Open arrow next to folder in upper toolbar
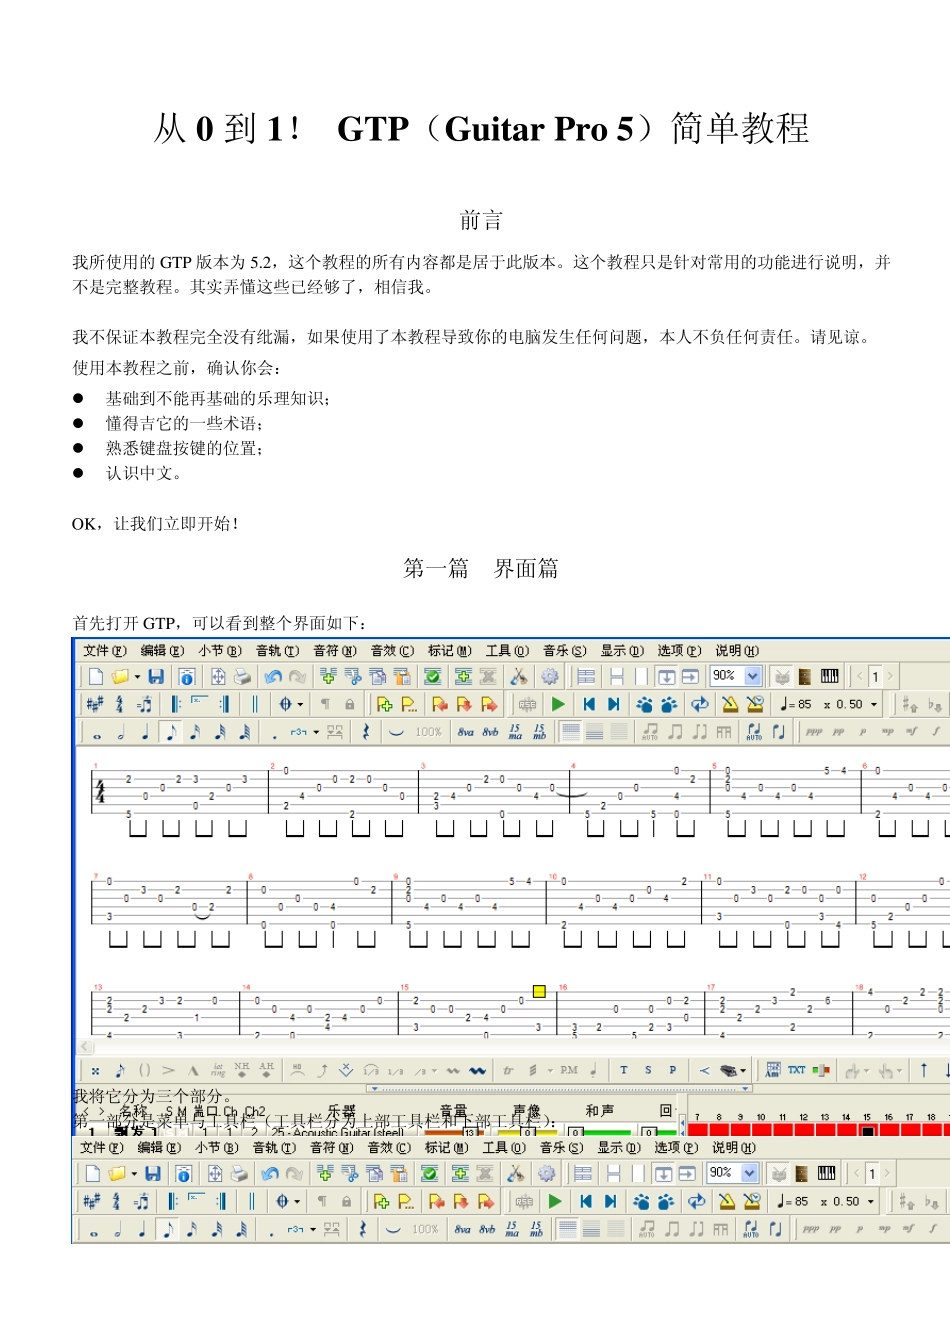The width and height of the screenshot is (950, 1344). (137, 677)
